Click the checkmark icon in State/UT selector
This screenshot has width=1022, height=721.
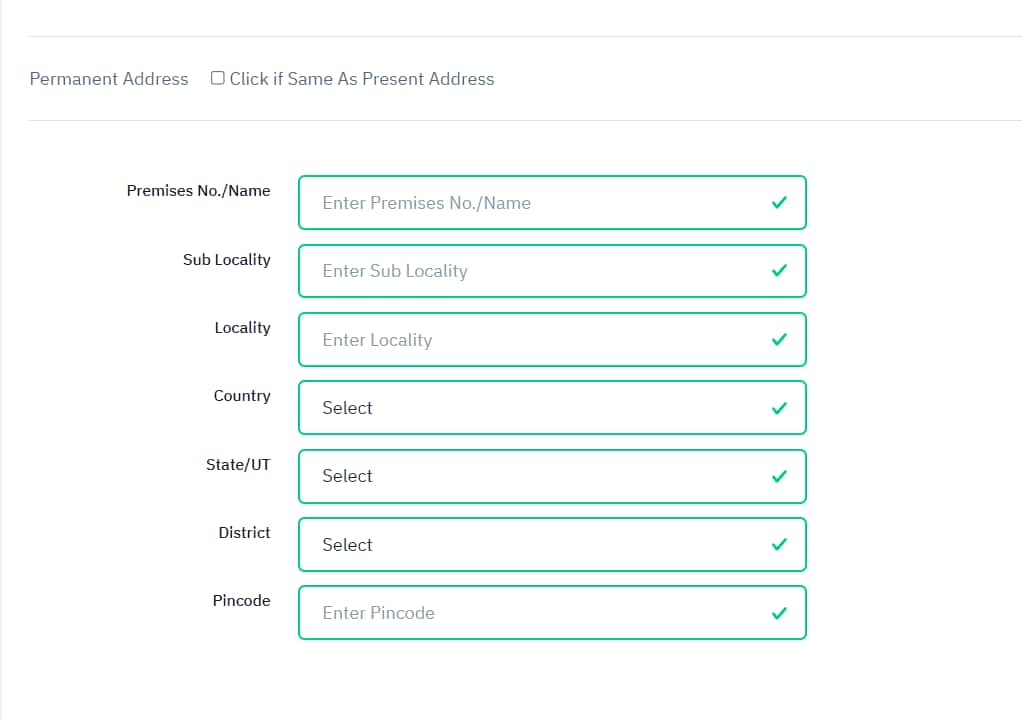pos(779,476)
